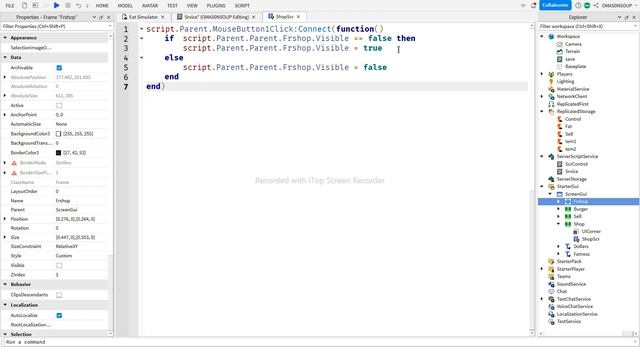The image size is (640, 360).
Task: Click the ScreenGui icon under StarterGui
Action: [560, 194]
